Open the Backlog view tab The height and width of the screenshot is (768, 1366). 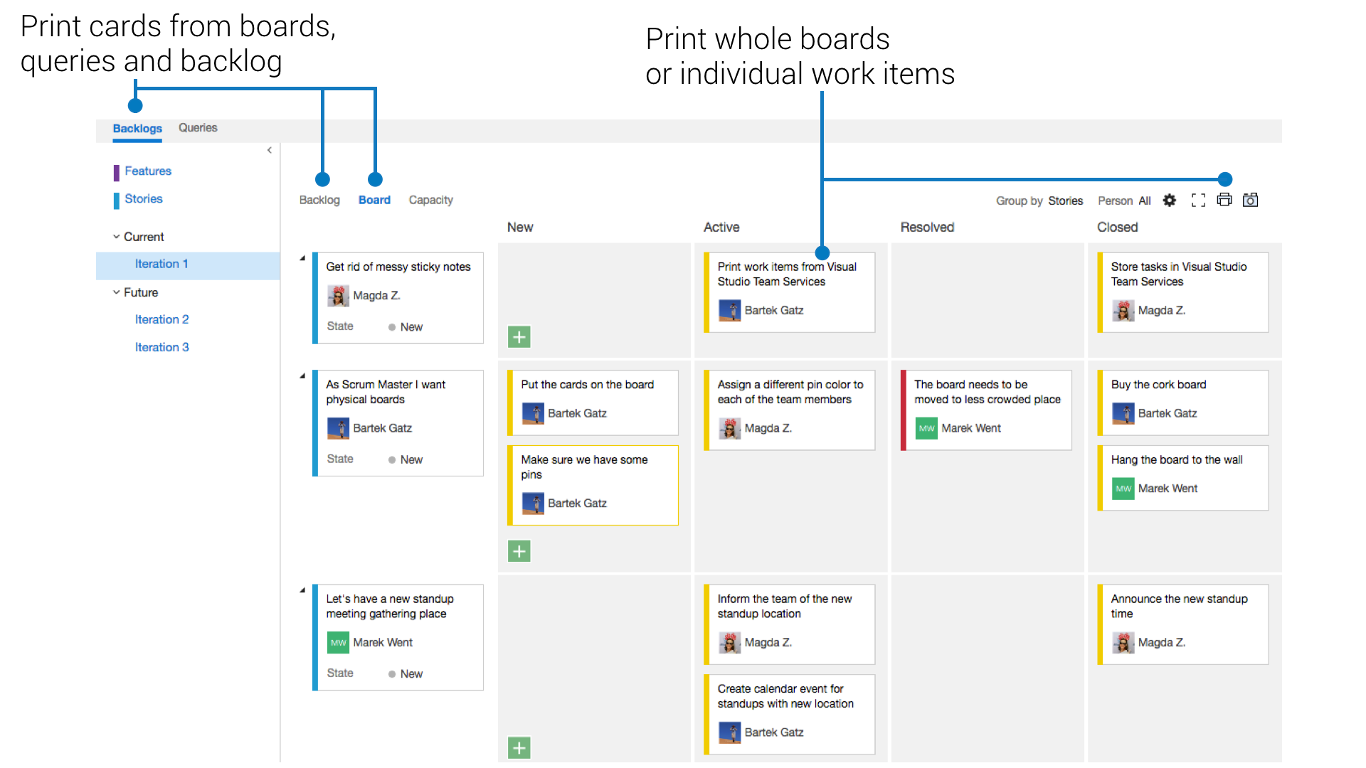click(x=320, y=200)
